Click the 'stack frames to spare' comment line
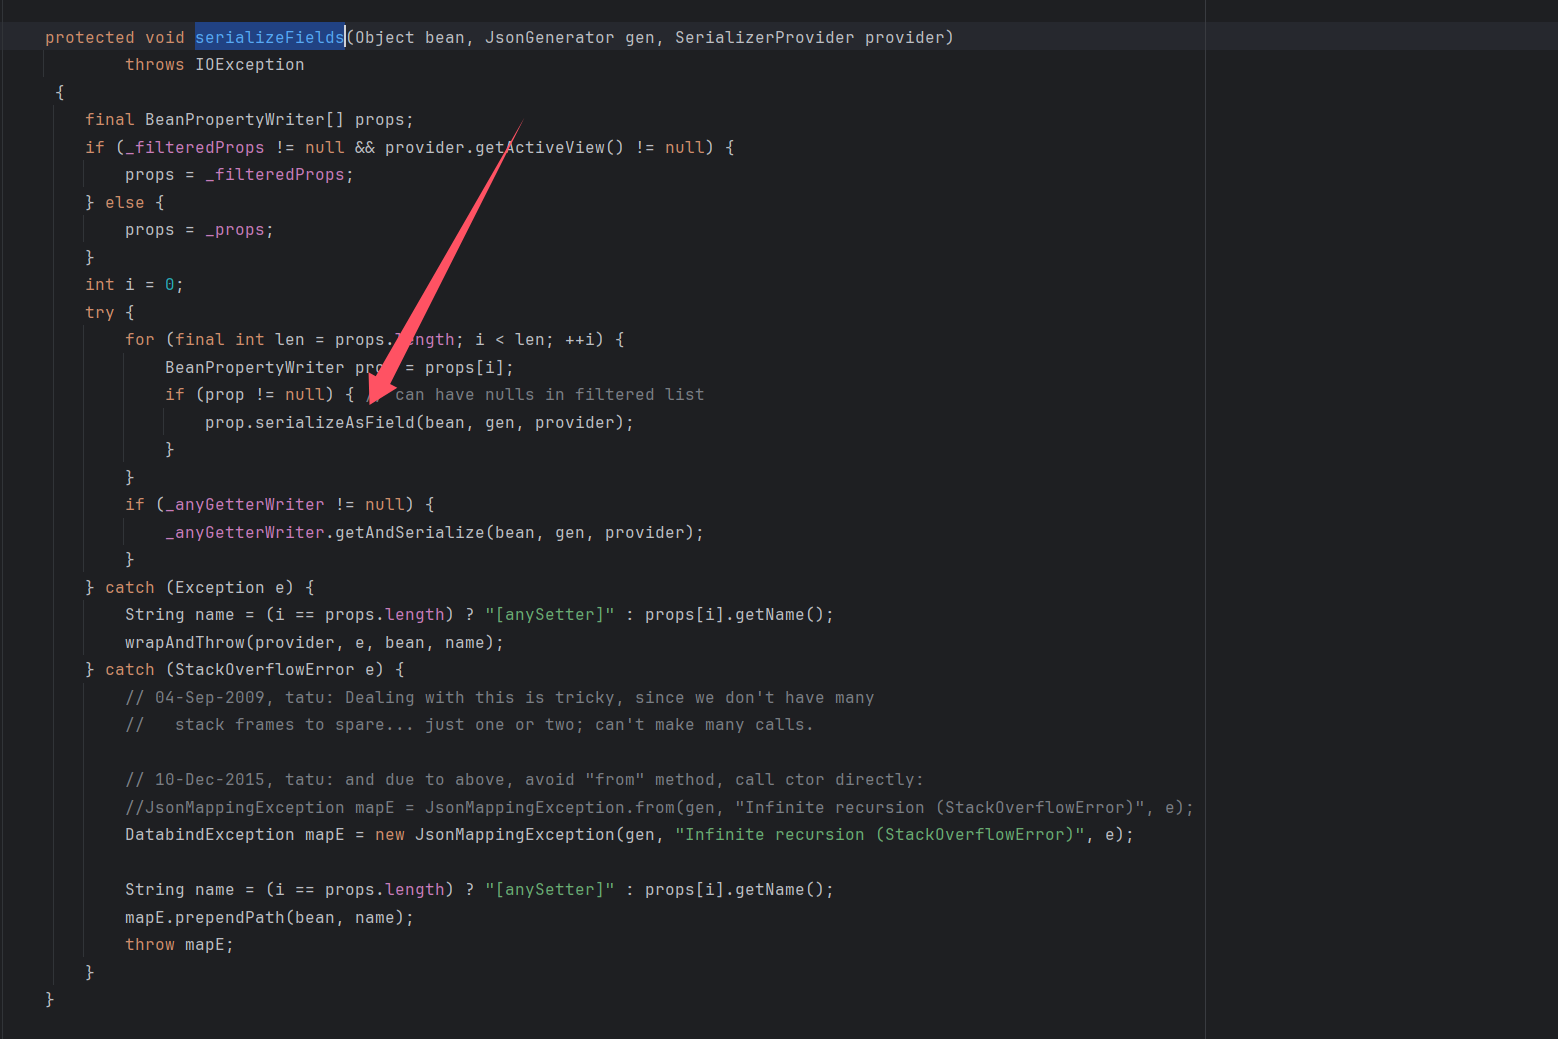This screenshot has height=1039, width=1558. [x=470, y=724]
